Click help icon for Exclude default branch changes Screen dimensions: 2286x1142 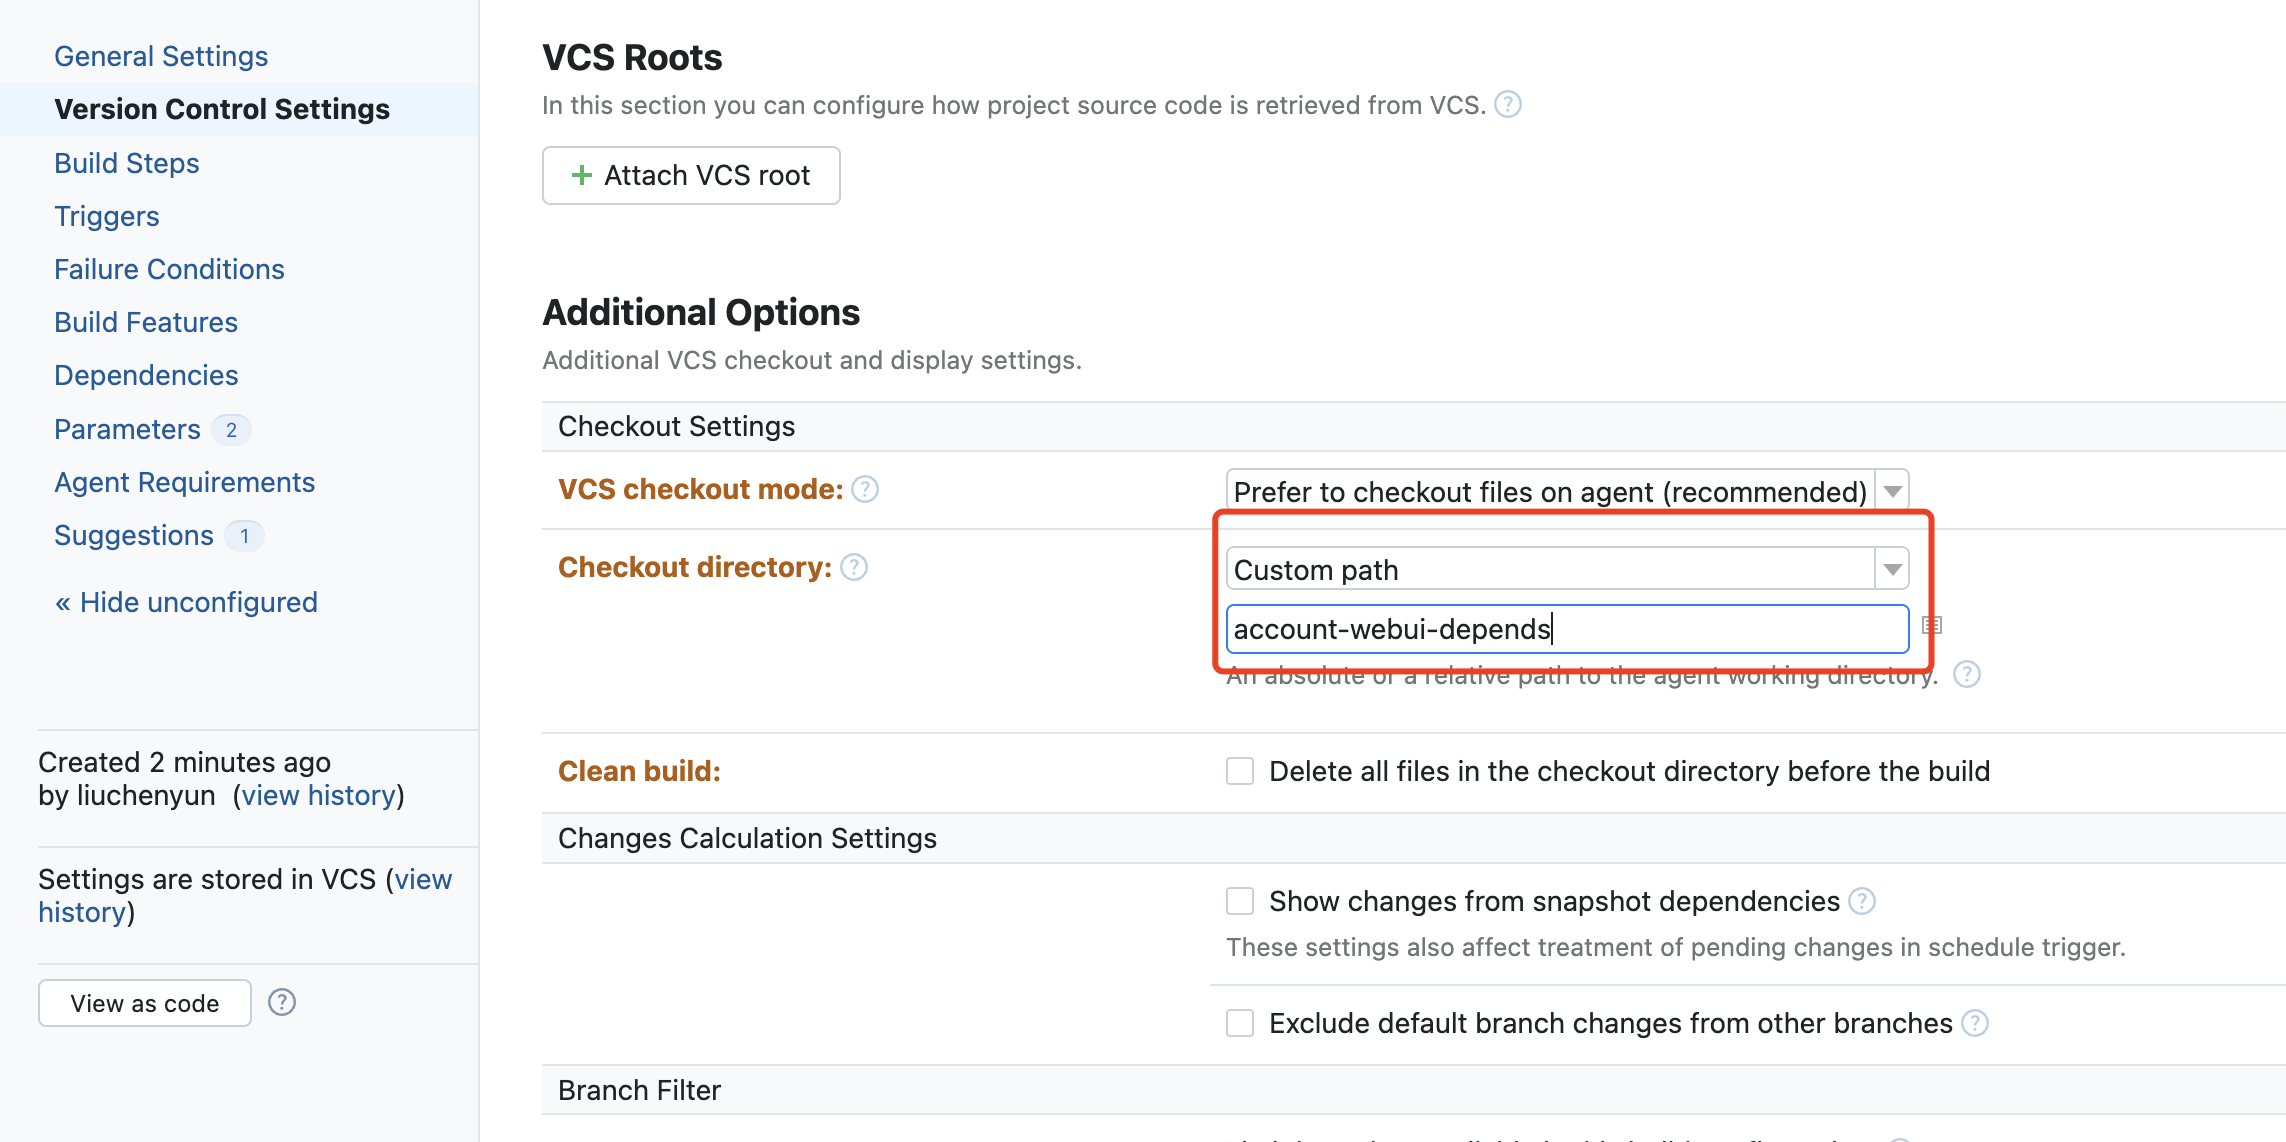(1974, 1023)
